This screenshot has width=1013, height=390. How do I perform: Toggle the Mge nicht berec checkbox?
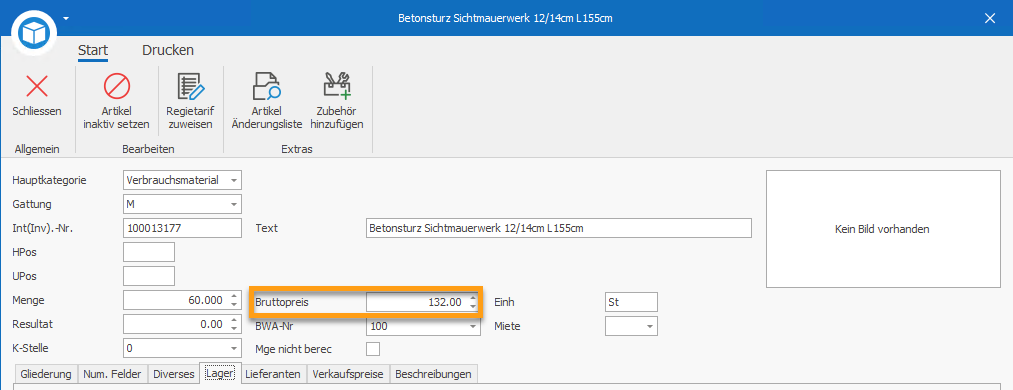click(373, 349)
